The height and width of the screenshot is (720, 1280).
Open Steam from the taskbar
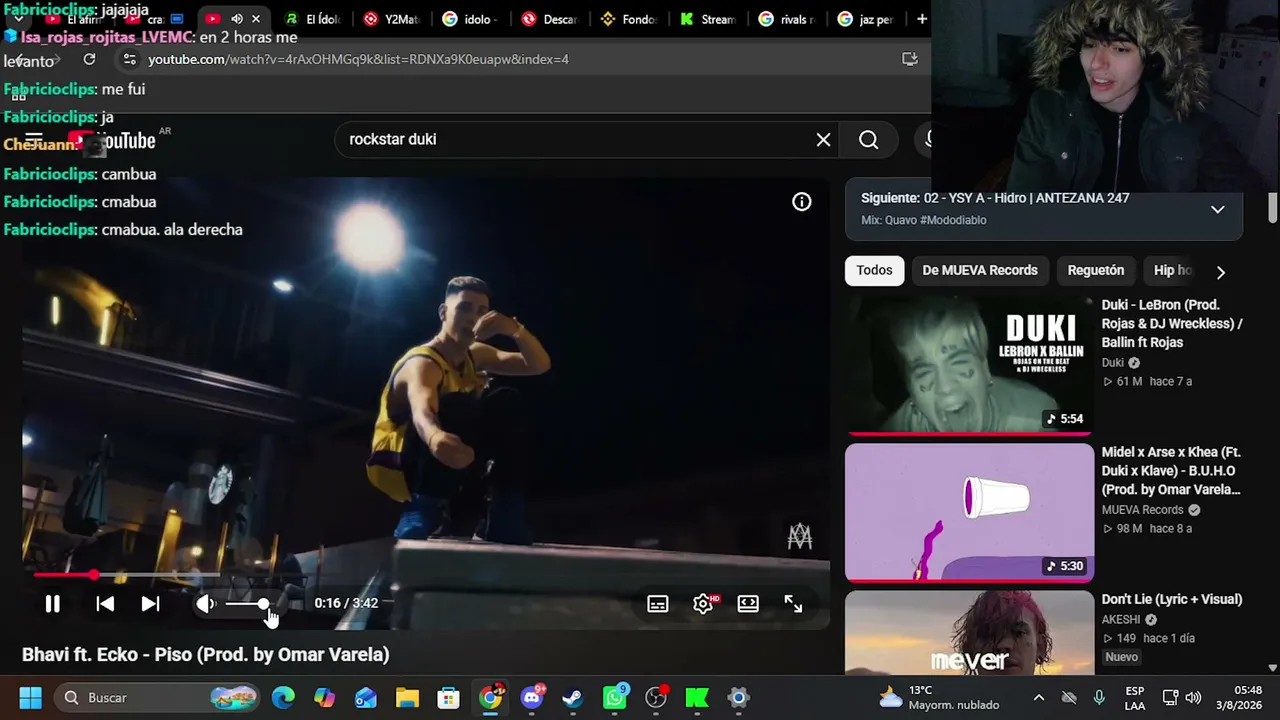click(573, 698)
